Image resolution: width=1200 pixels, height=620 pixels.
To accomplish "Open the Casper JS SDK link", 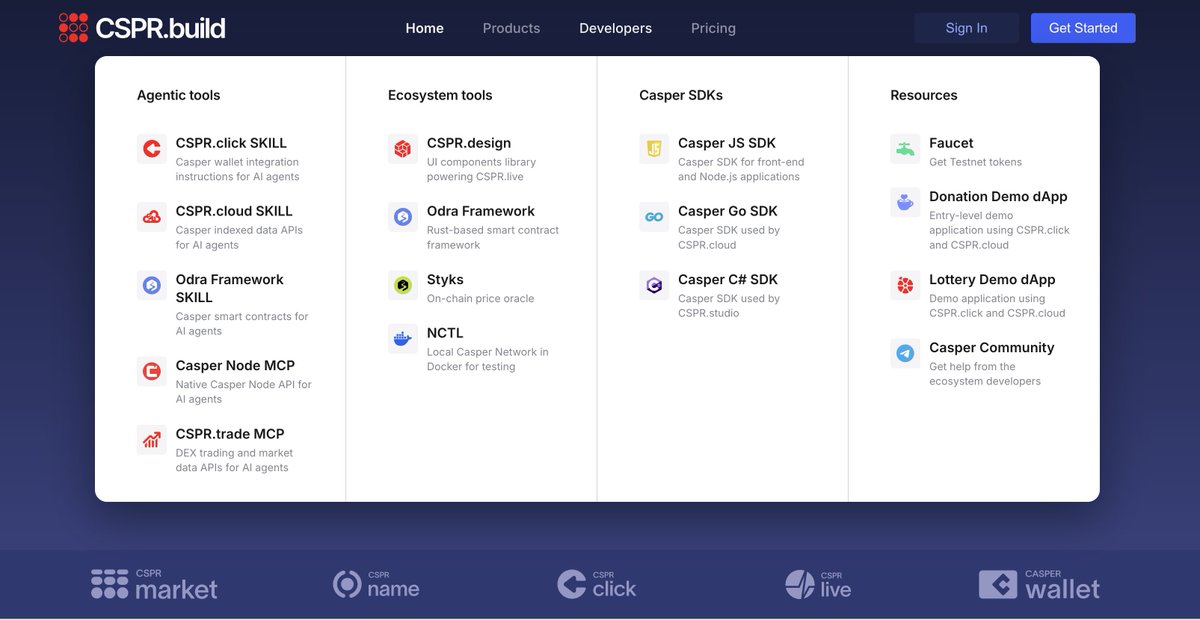I will point(727,143).
